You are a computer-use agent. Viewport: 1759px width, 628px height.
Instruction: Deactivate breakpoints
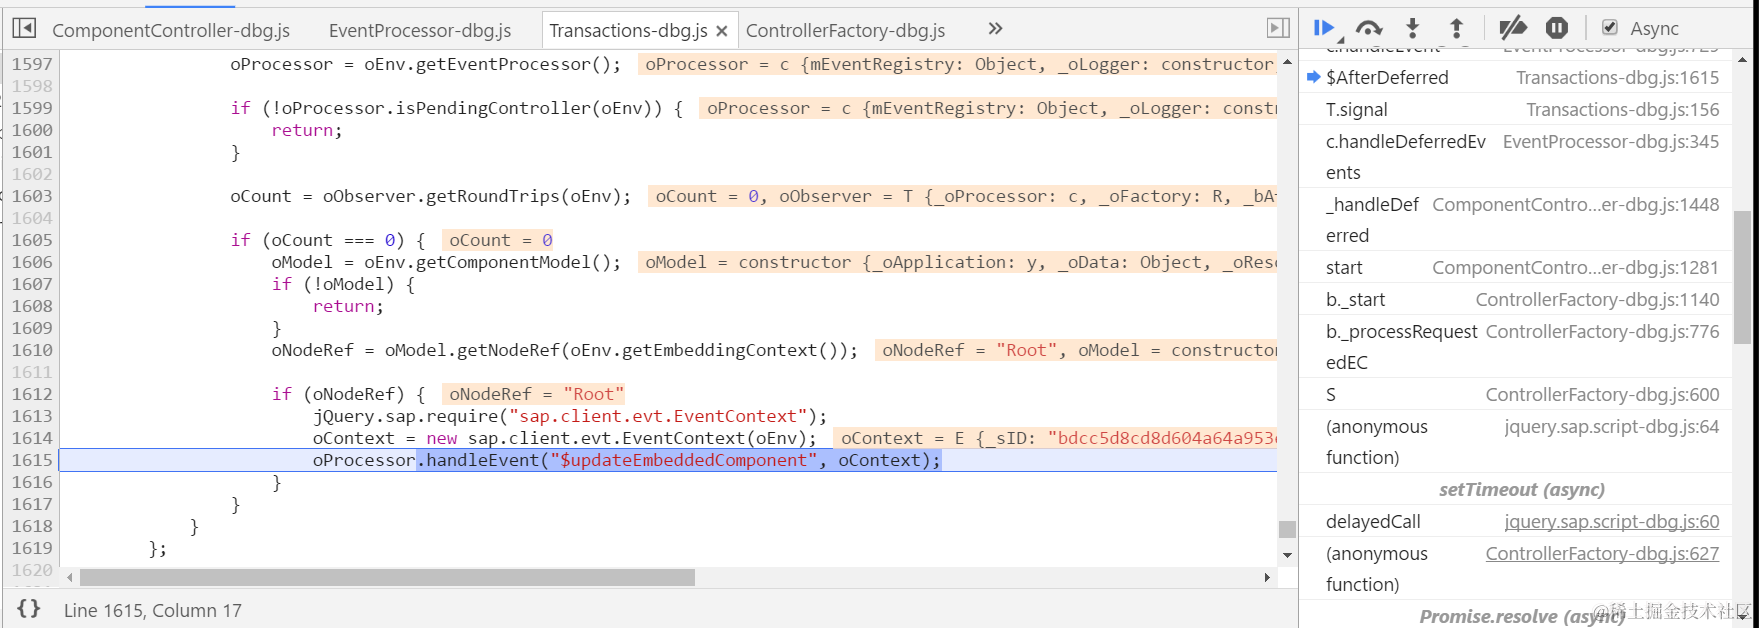pyautogui.click(x=1512, y=28)
